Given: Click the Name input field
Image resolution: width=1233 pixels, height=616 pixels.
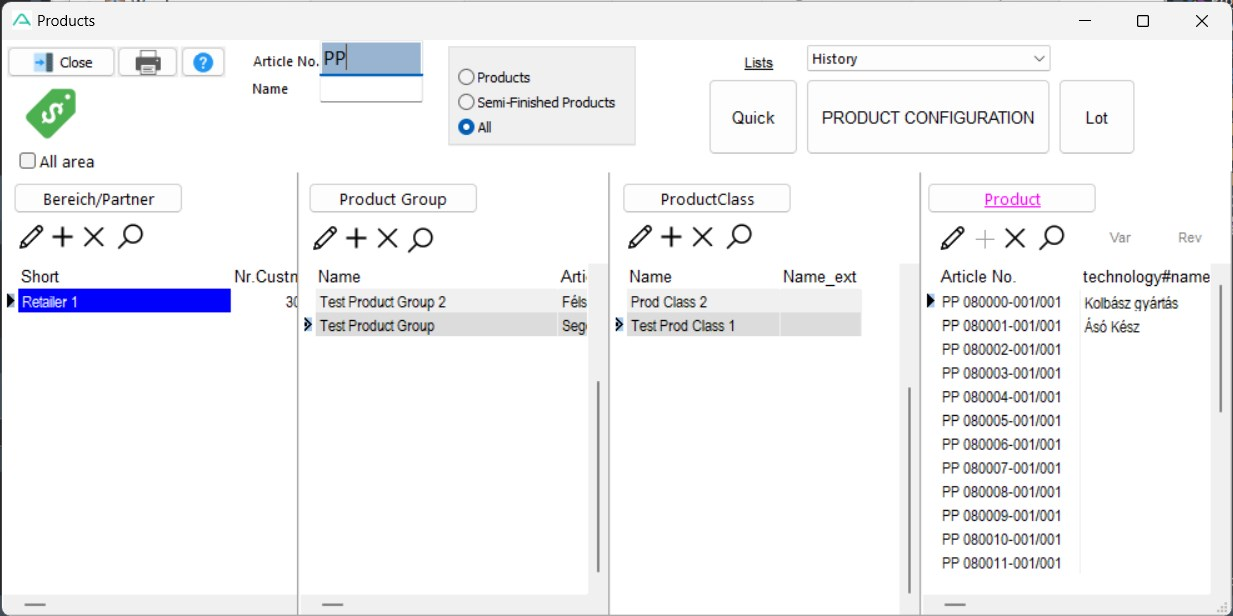Looking at the screenshot, I should click(371, 89).
